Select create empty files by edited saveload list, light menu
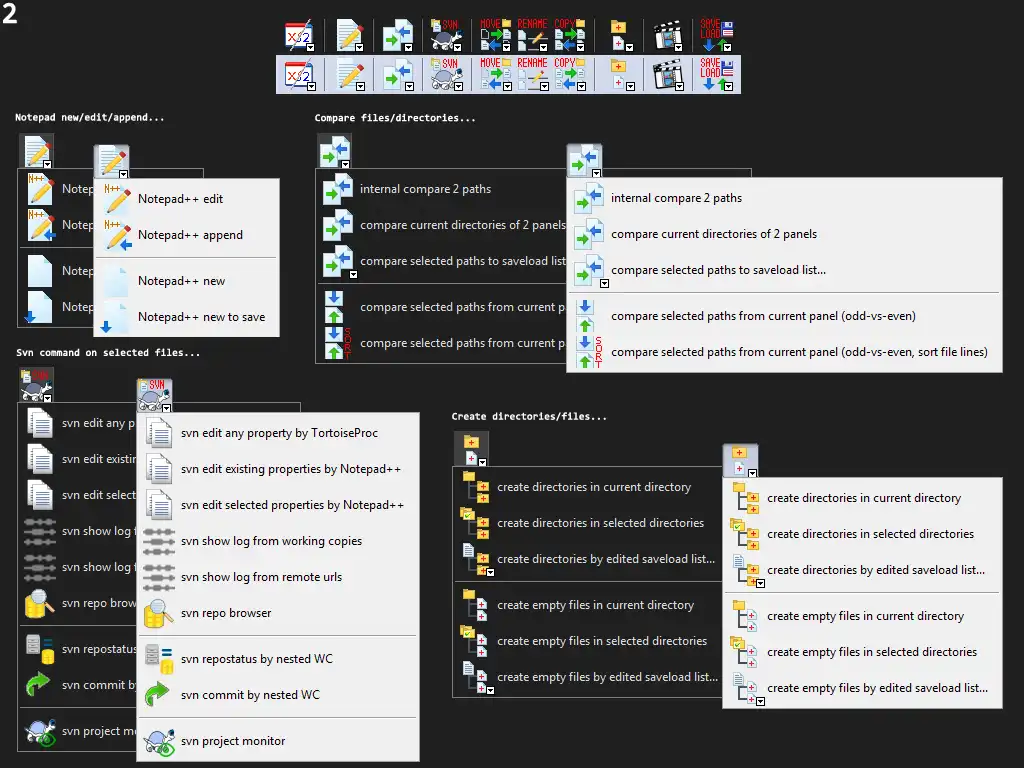This screenshot has height=768, width=1024. pos(862,688)
